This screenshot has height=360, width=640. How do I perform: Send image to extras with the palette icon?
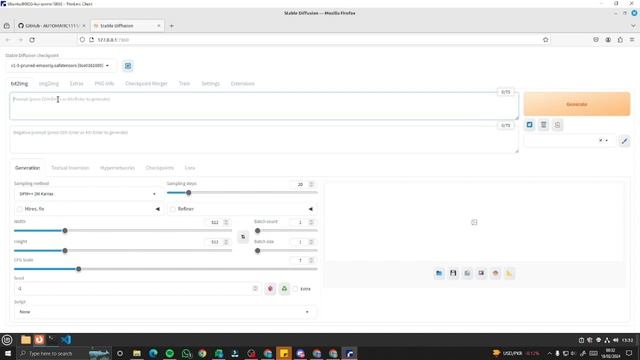[496, 273]
